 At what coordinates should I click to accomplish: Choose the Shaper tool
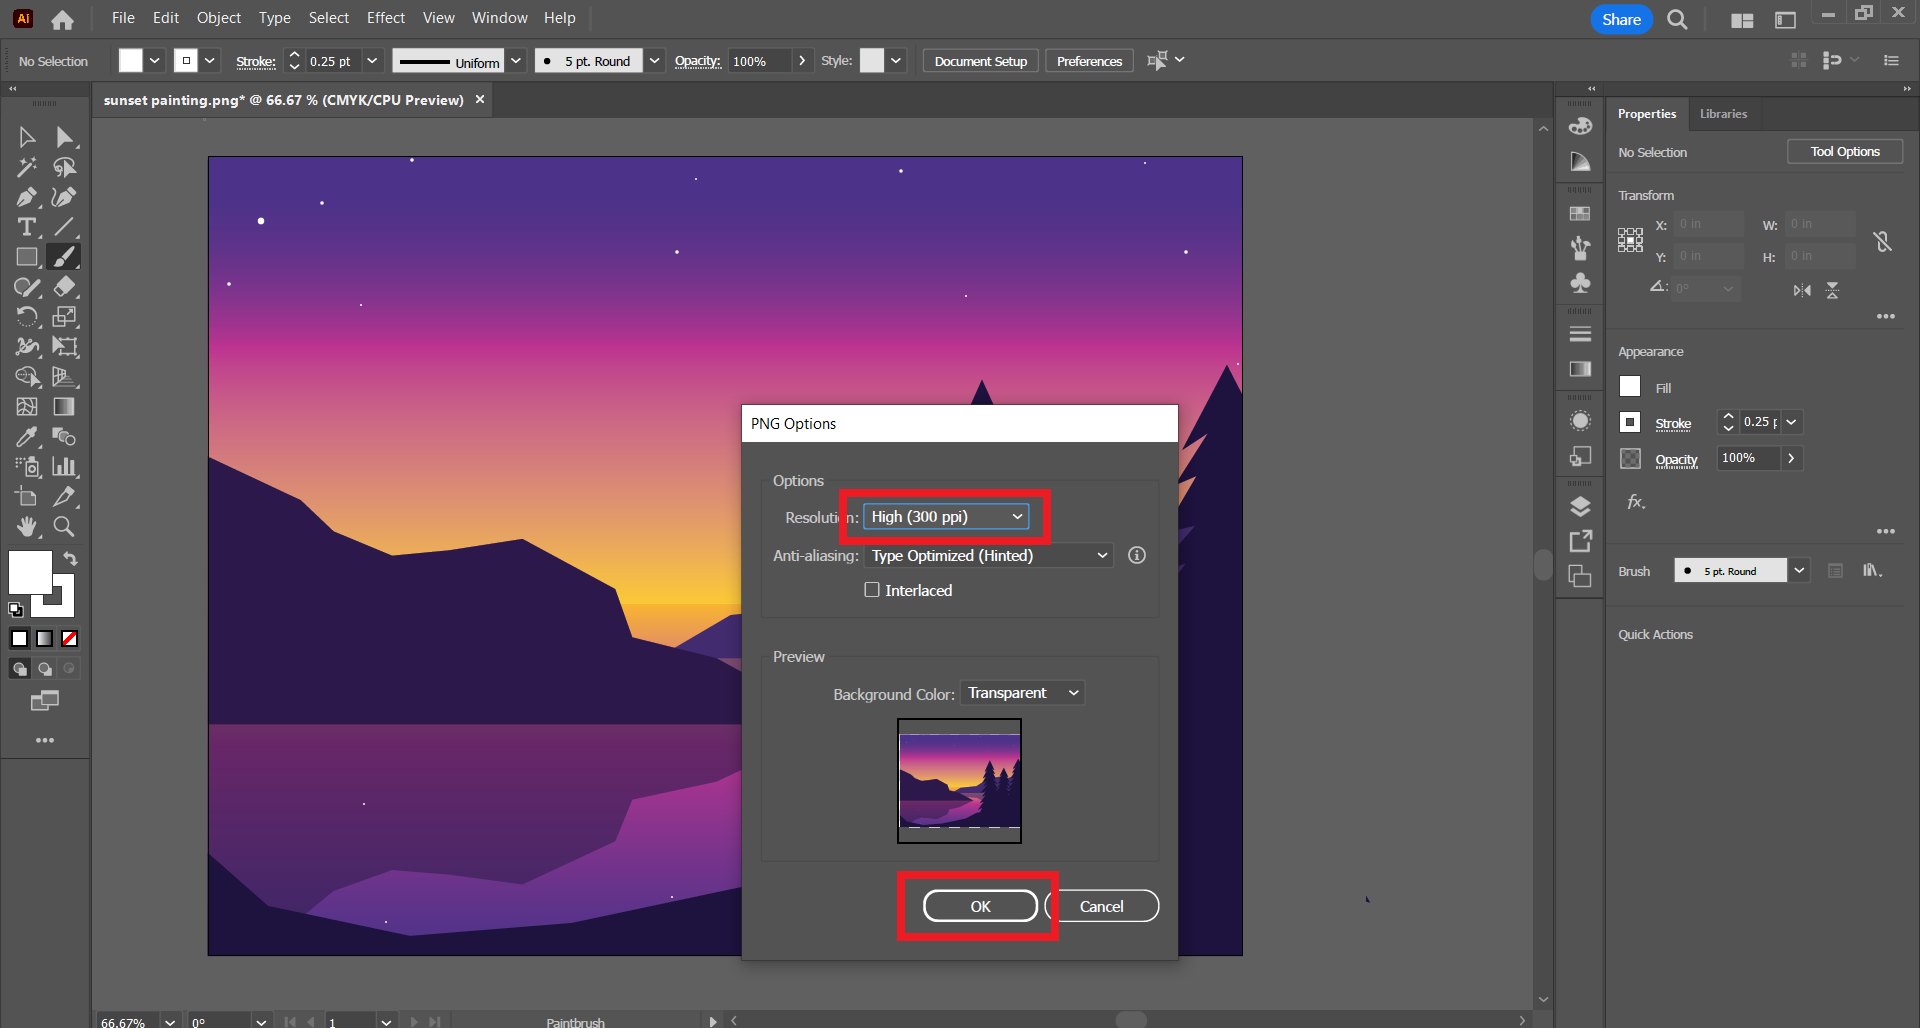(x=27, y=287)
